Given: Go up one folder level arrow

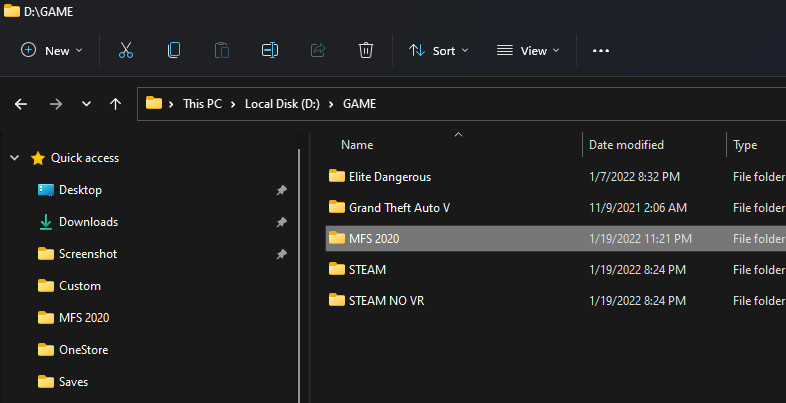Looking at the screenshot, I should [x=116, y=104].
